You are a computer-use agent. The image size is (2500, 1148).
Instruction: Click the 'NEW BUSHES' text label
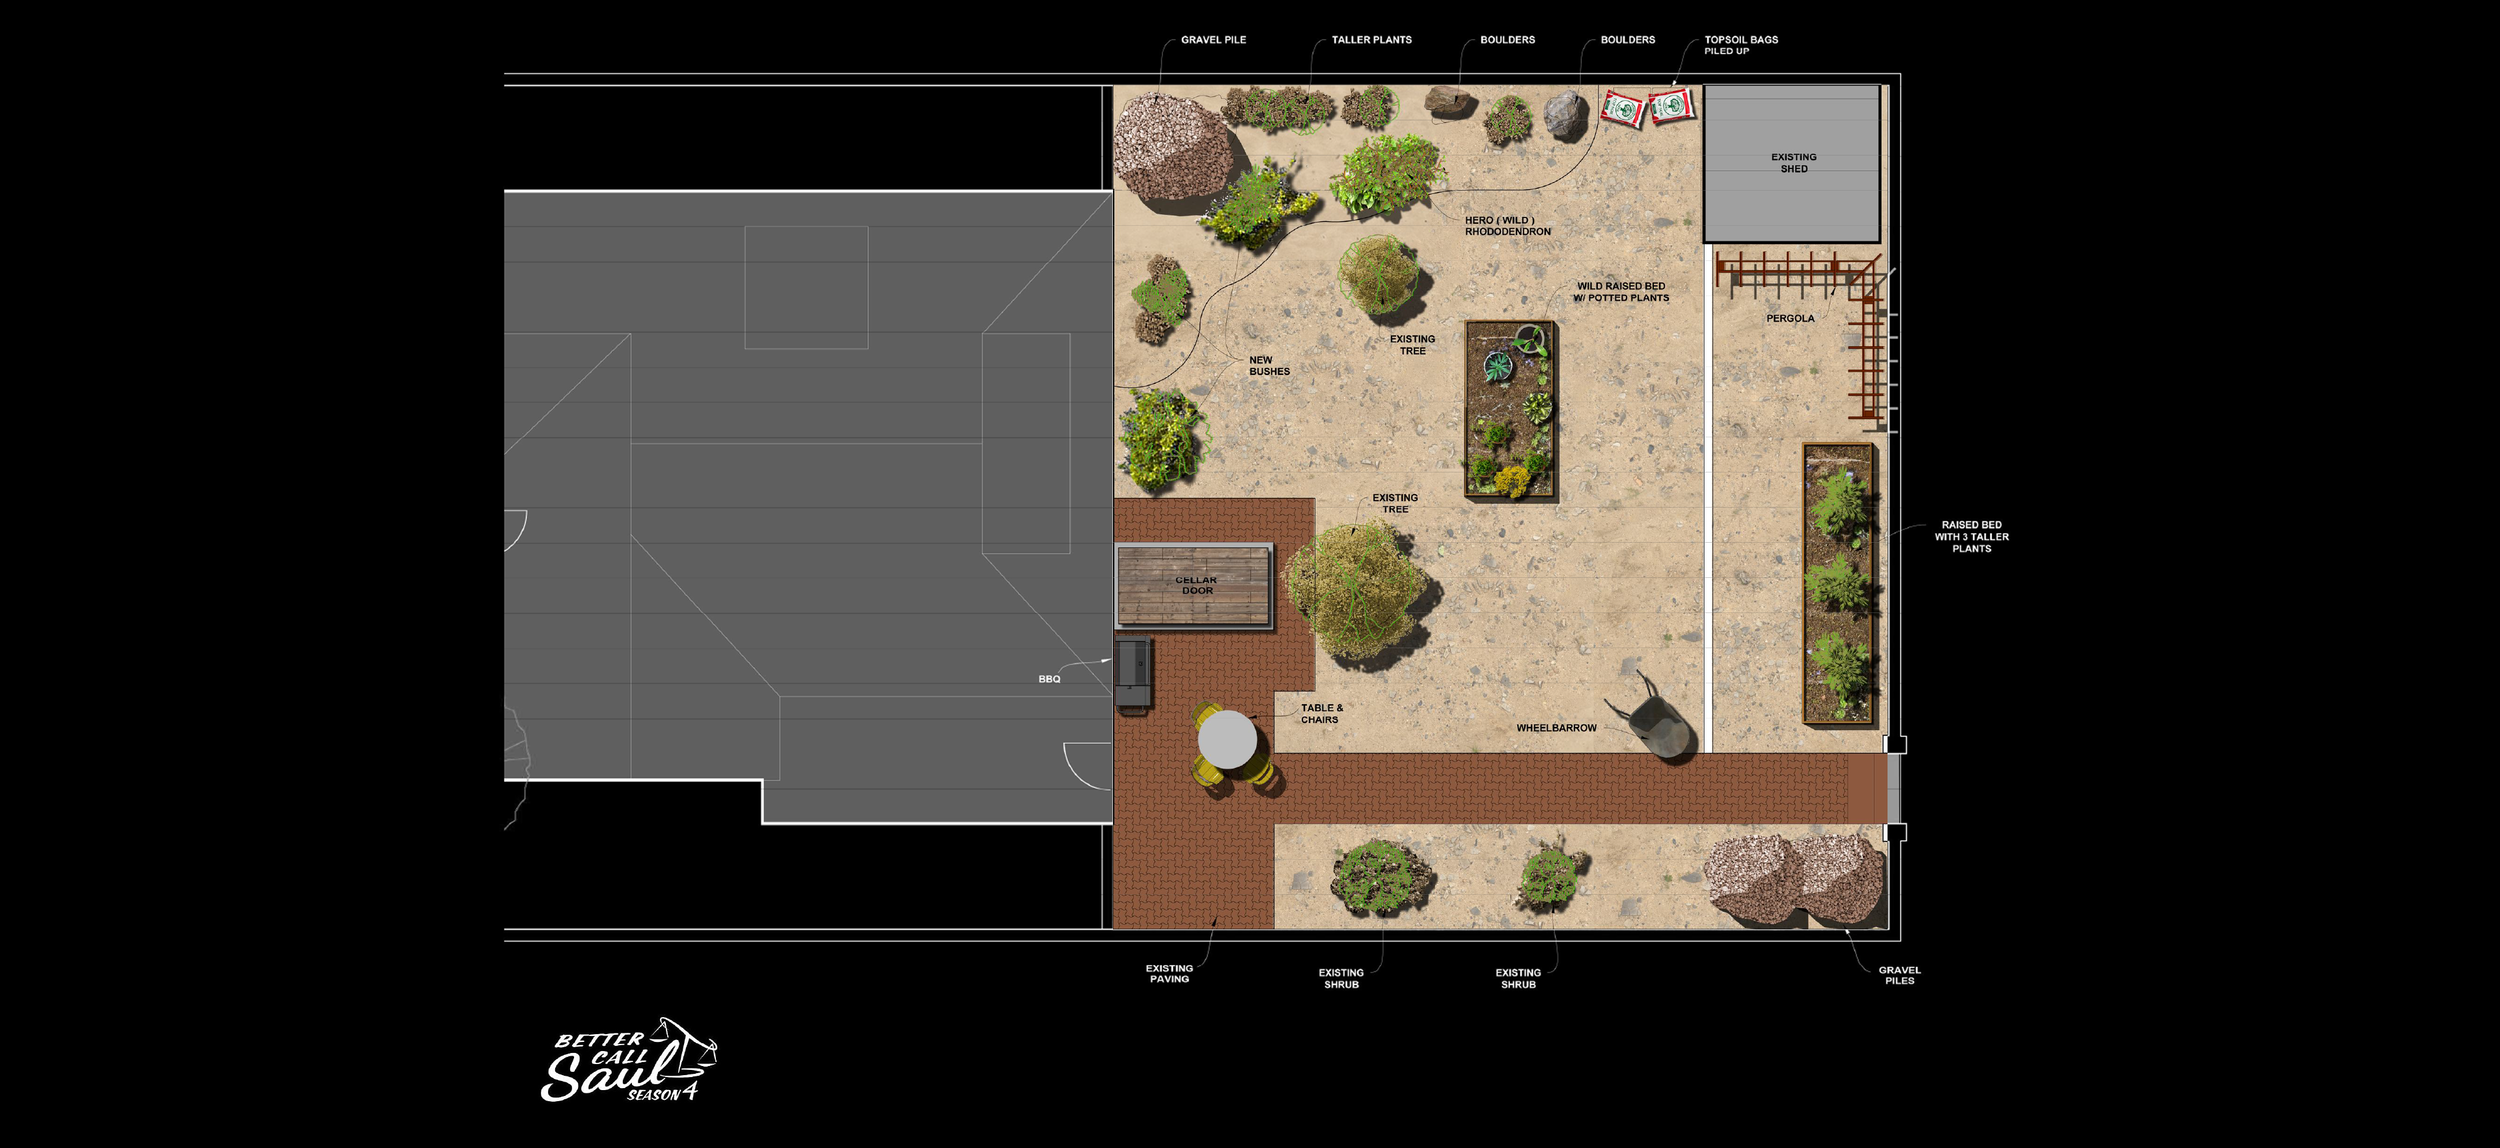pyautogui.click(x=1268, y=366)
